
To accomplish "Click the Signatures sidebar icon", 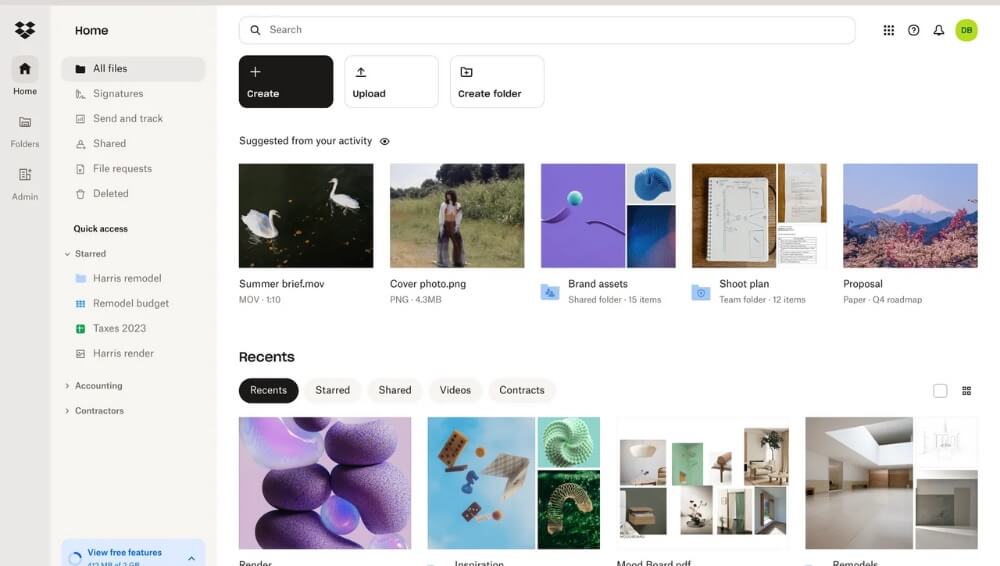I will point(80,94).
